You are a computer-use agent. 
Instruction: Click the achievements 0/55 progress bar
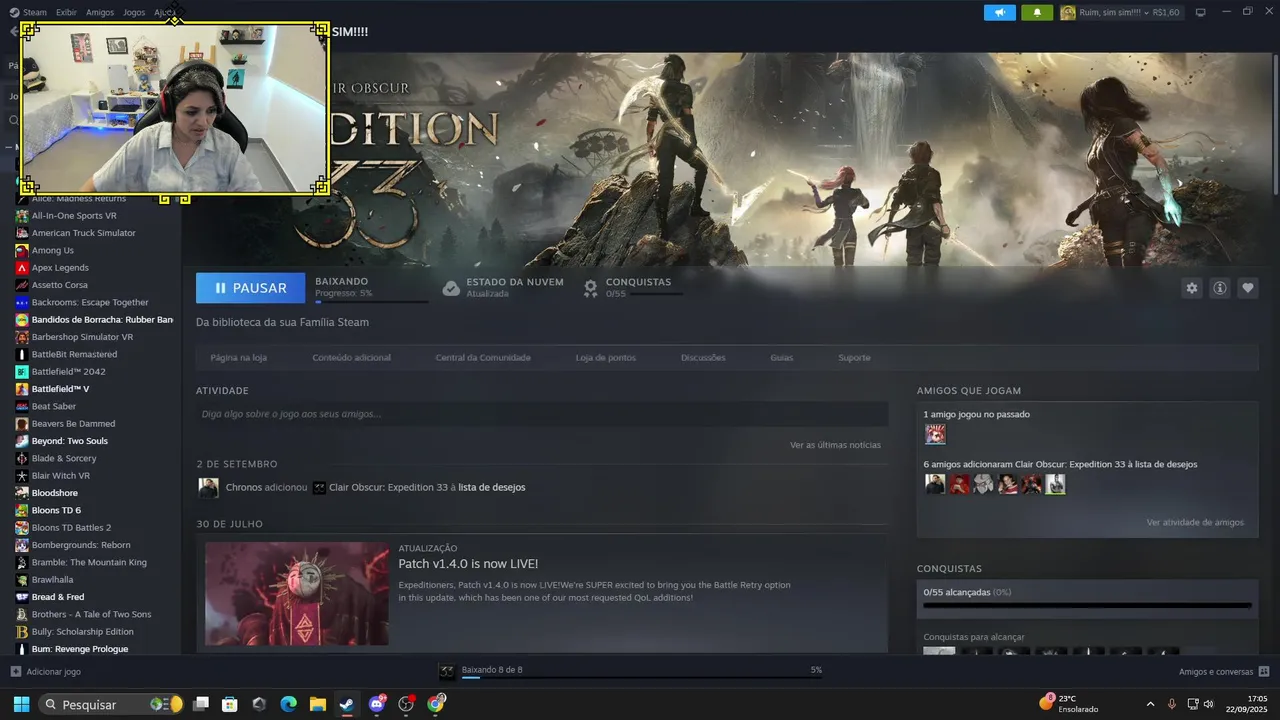point(1087,605)
